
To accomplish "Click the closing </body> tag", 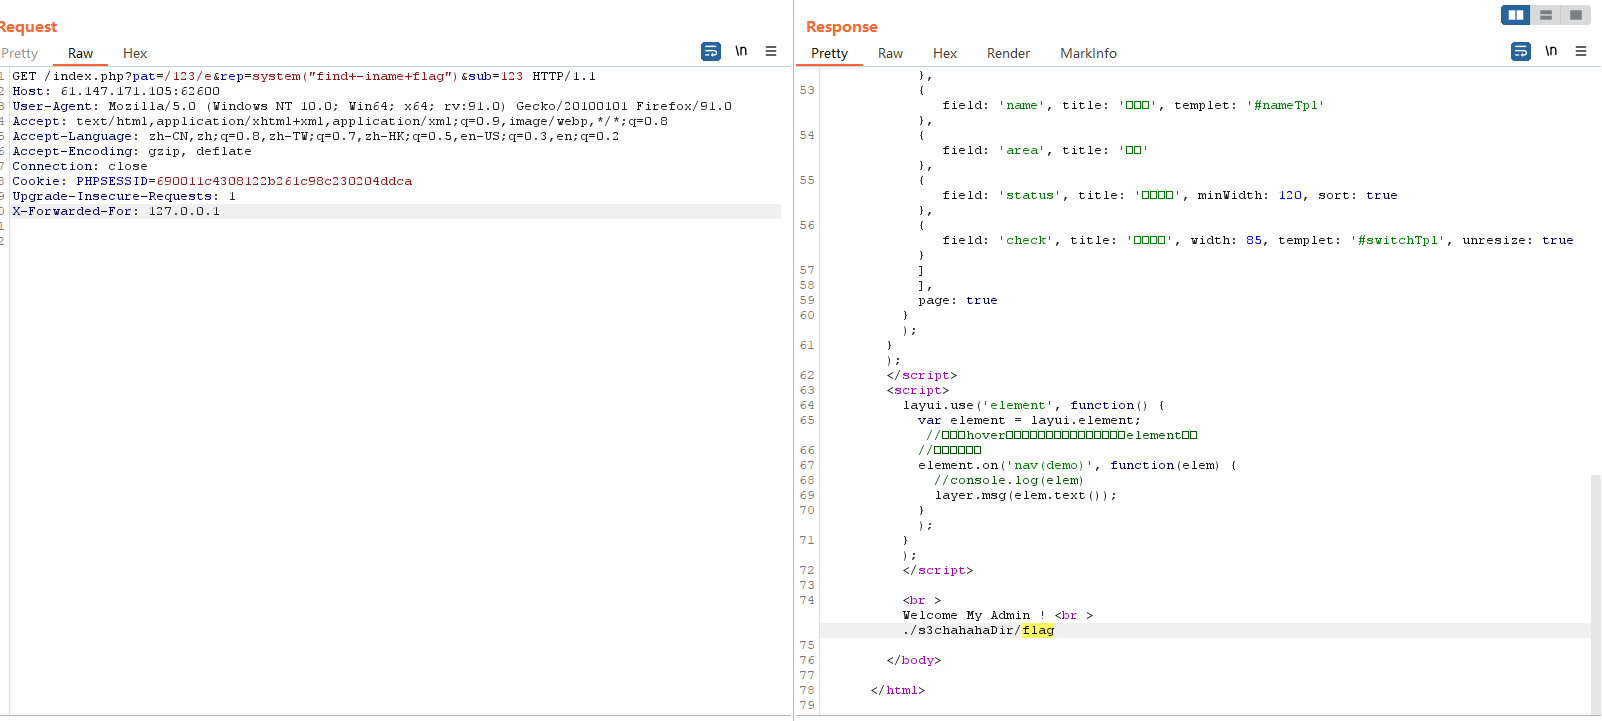I will (914, 660).
